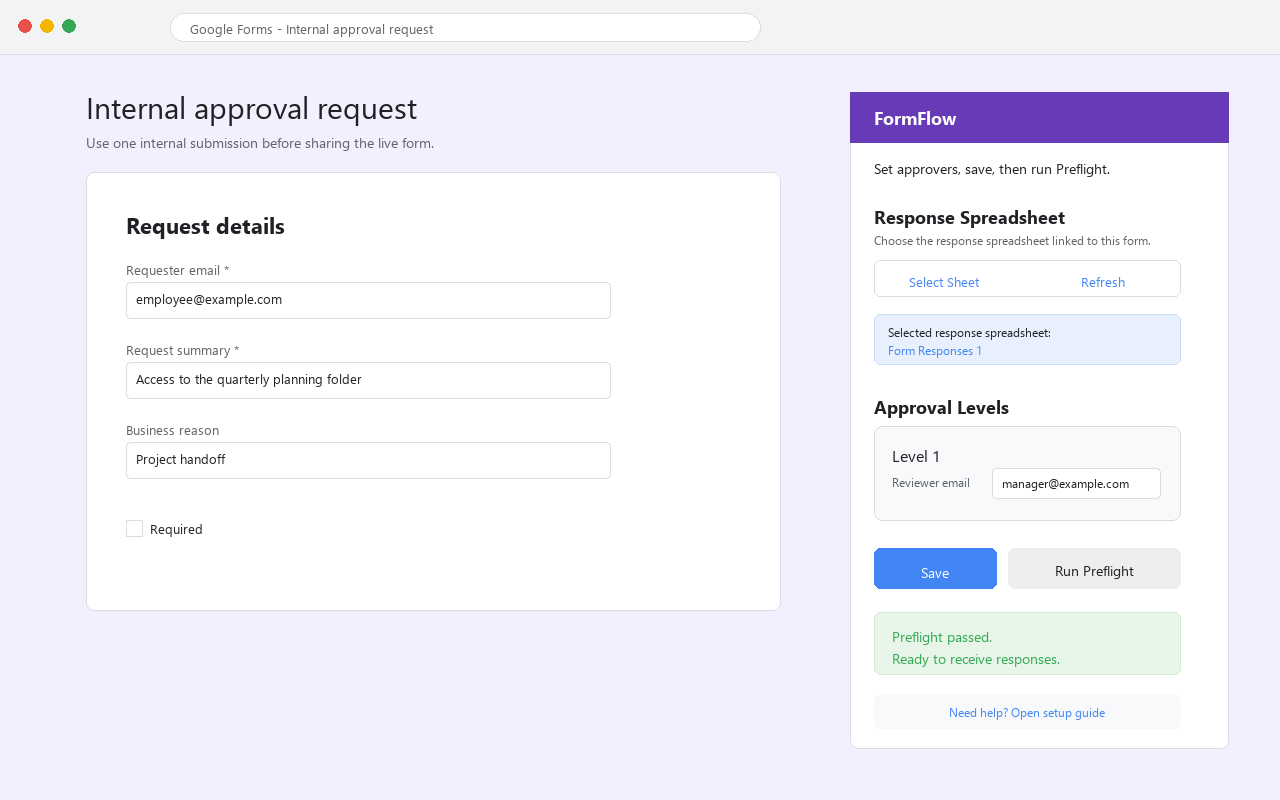Click the 'Use one internal submission' subtitle
The width and height of the screenshot is (1280, 800).
260,143
